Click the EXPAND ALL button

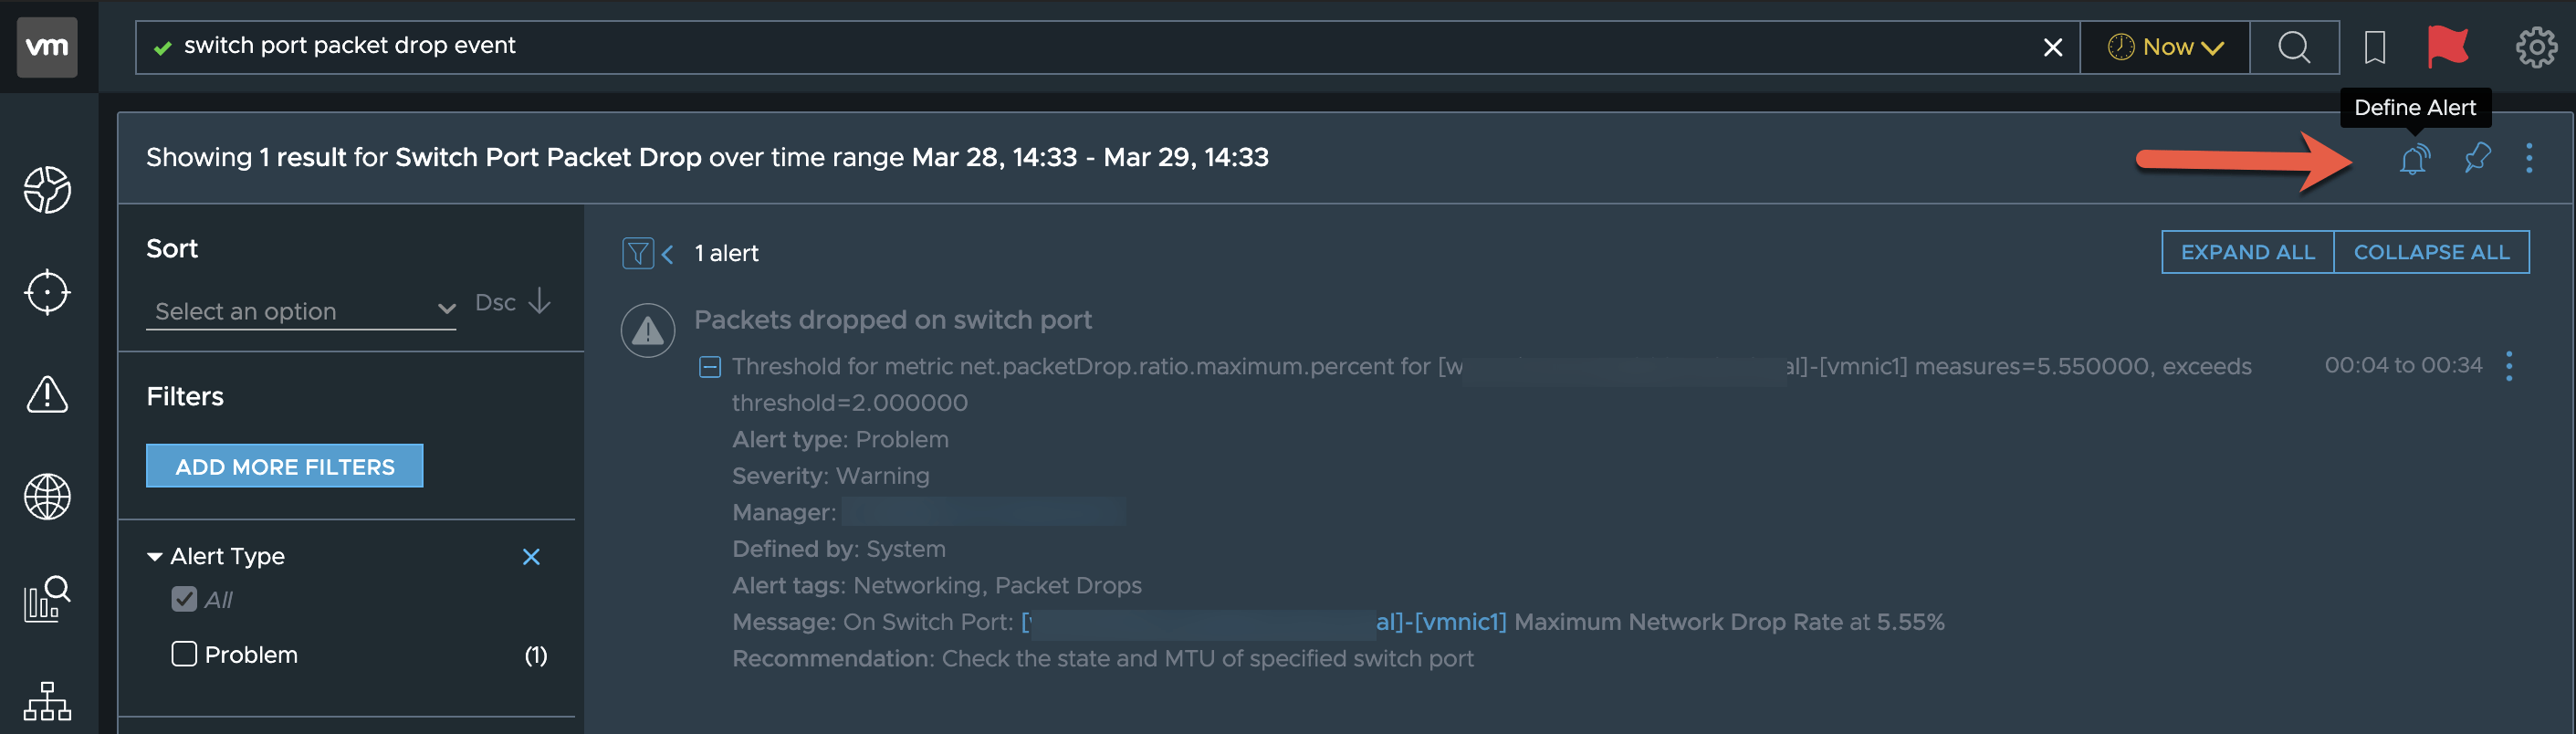pos(2247,252)
